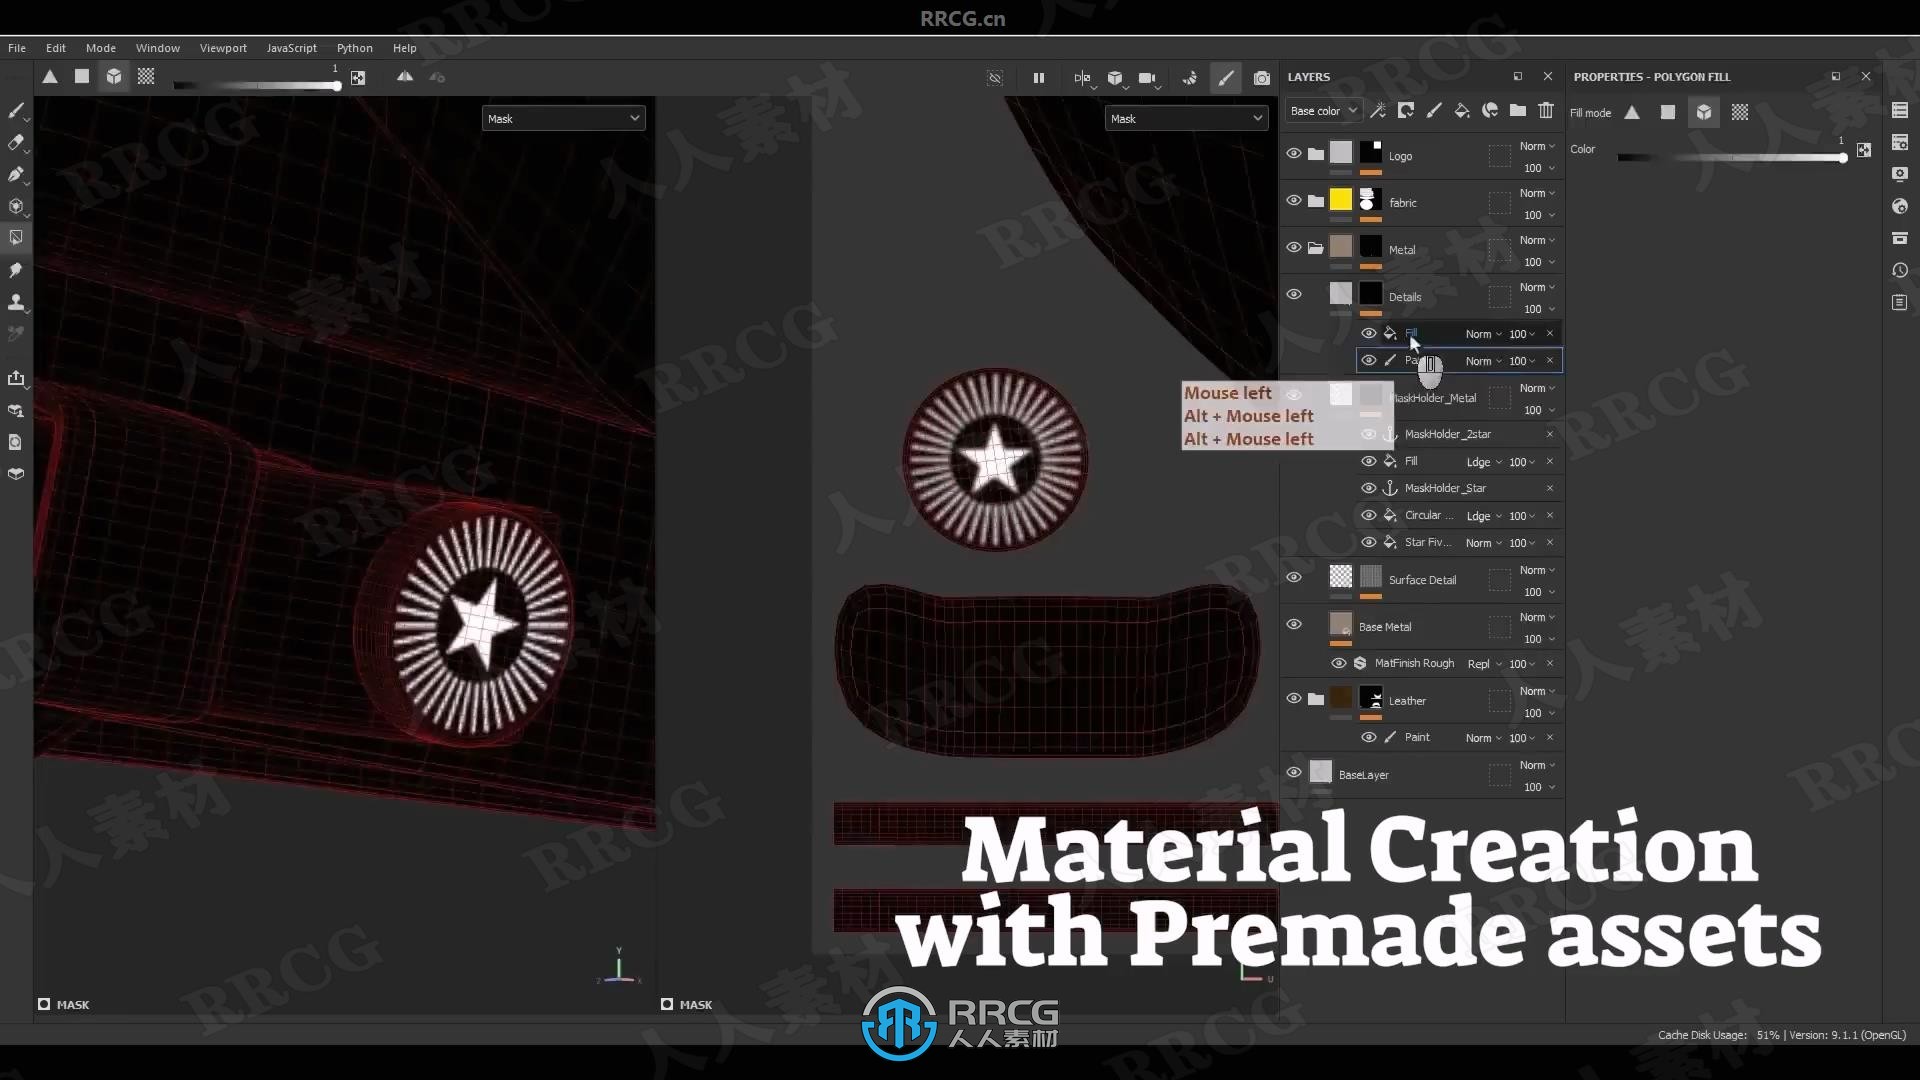
Task: Select the Logo layer mask thumbnail
Action: click(x=1371, y=152)
